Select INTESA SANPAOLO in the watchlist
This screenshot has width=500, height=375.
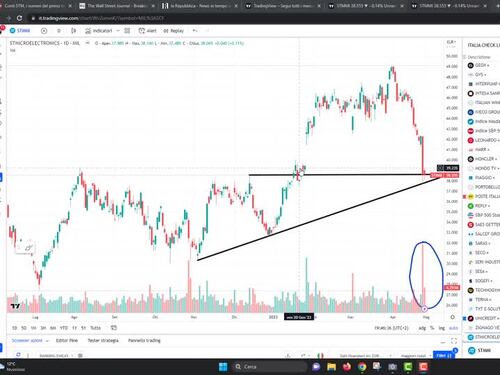click(x=483, y=93)
